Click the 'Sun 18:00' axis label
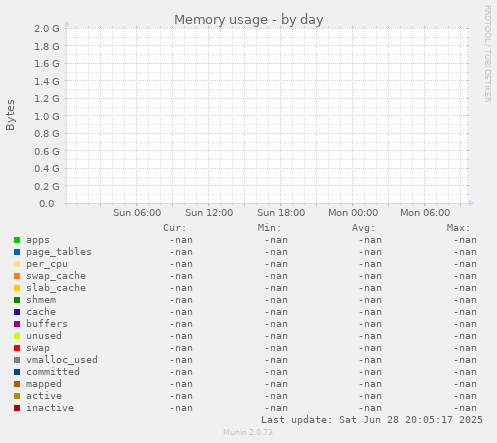 [x=281, y=213]
